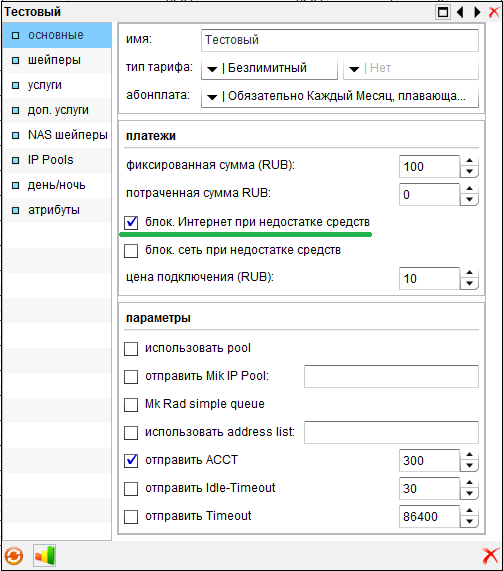The width and height of the screenshot is (503, 571).
Task: Click the maximize square icon in title bar
Action: coord(443,12)
